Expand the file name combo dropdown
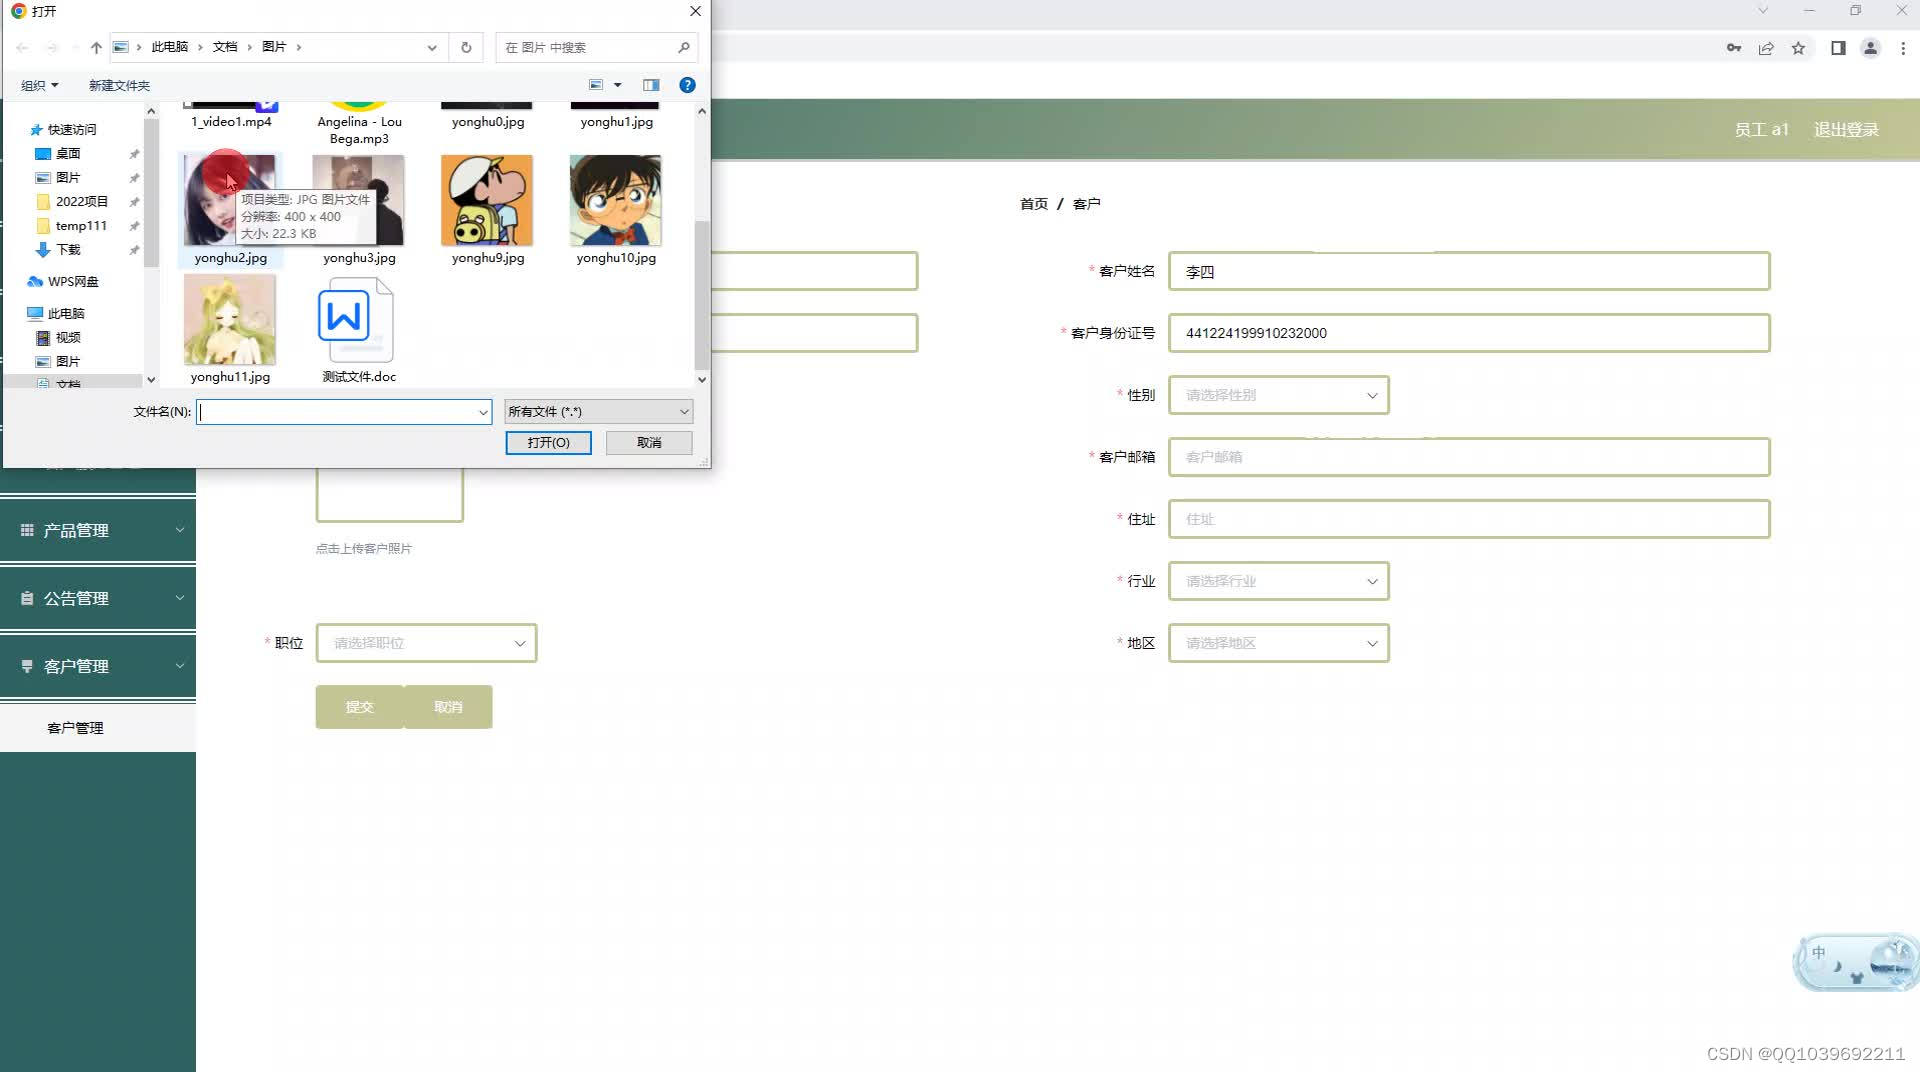 click(484, 412)
